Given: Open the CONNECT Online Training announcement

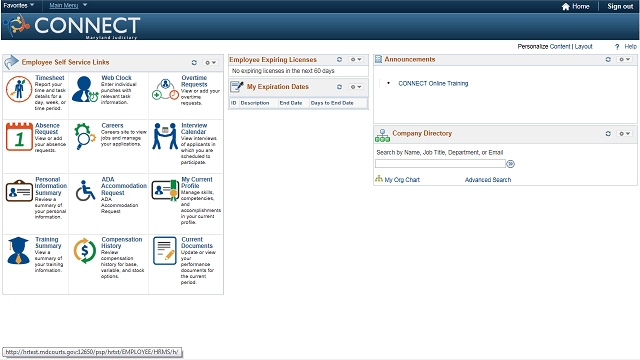Looking at the screenshot, I should coord(433,83).
